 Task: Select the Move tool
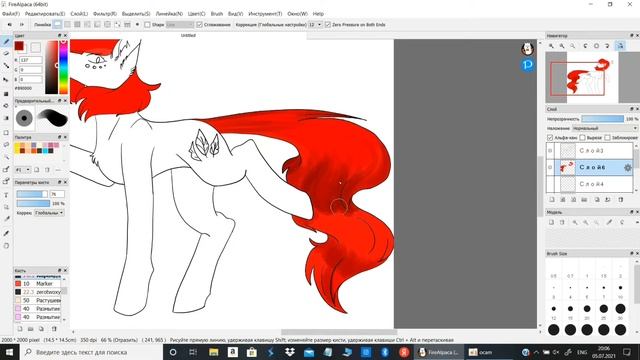point(6,80)
